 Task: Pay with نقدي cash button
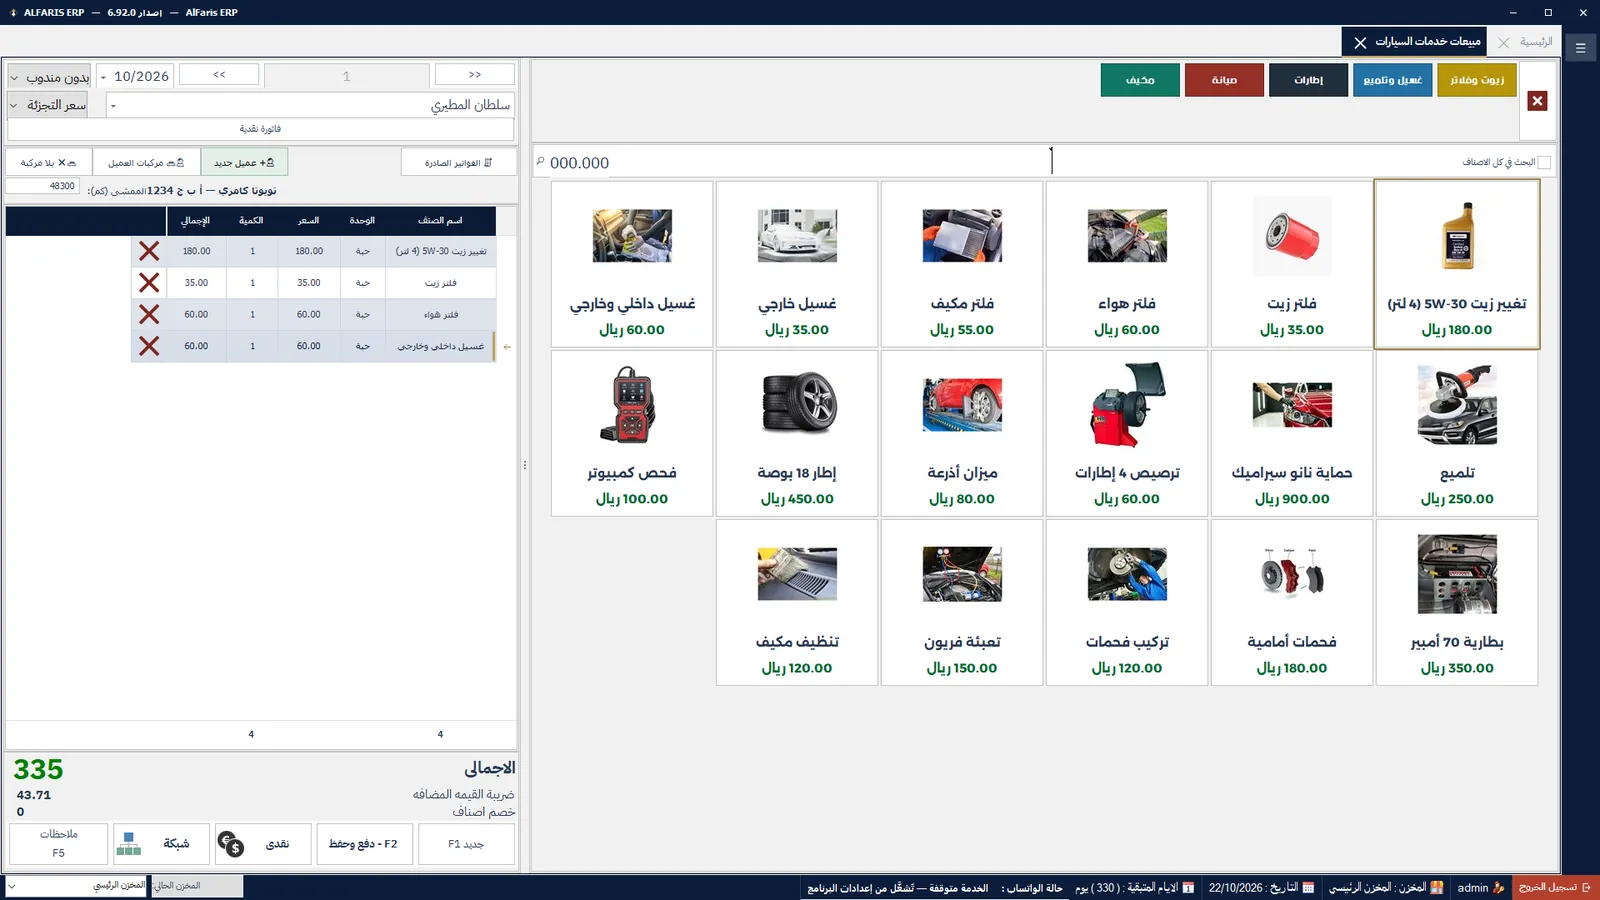[261, 844]
